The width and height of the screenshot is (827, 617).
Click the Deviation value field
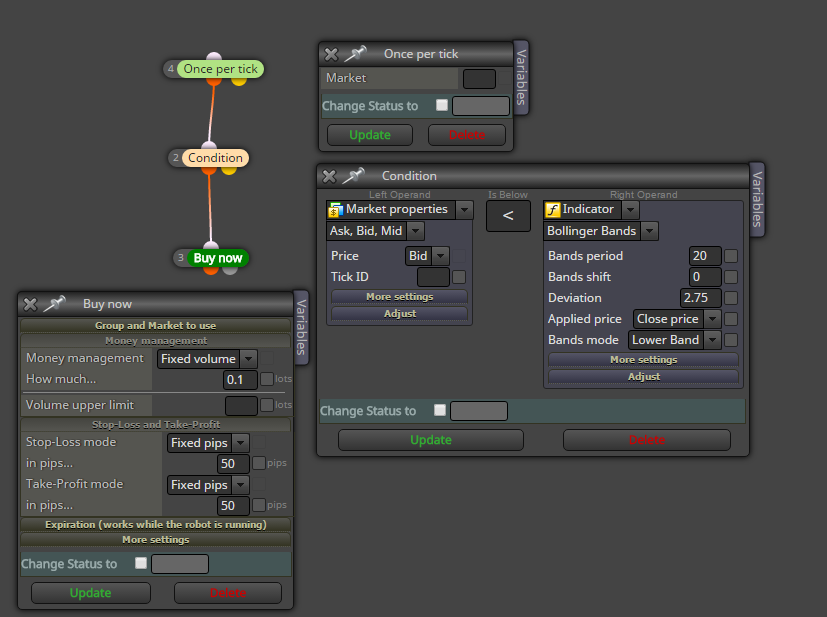point(700,298)
